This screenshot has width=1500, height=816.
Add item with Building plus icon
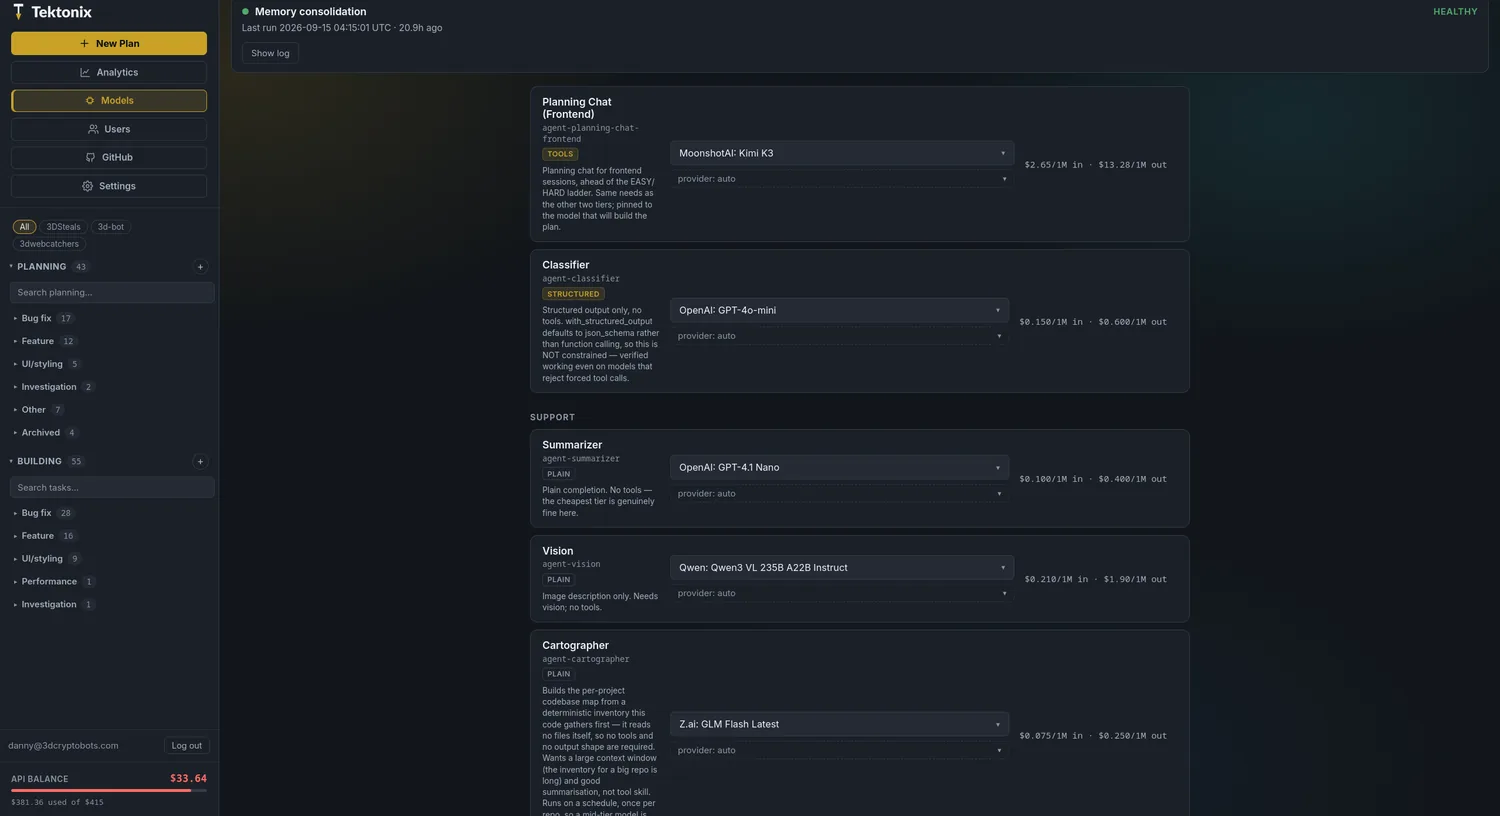200,462
